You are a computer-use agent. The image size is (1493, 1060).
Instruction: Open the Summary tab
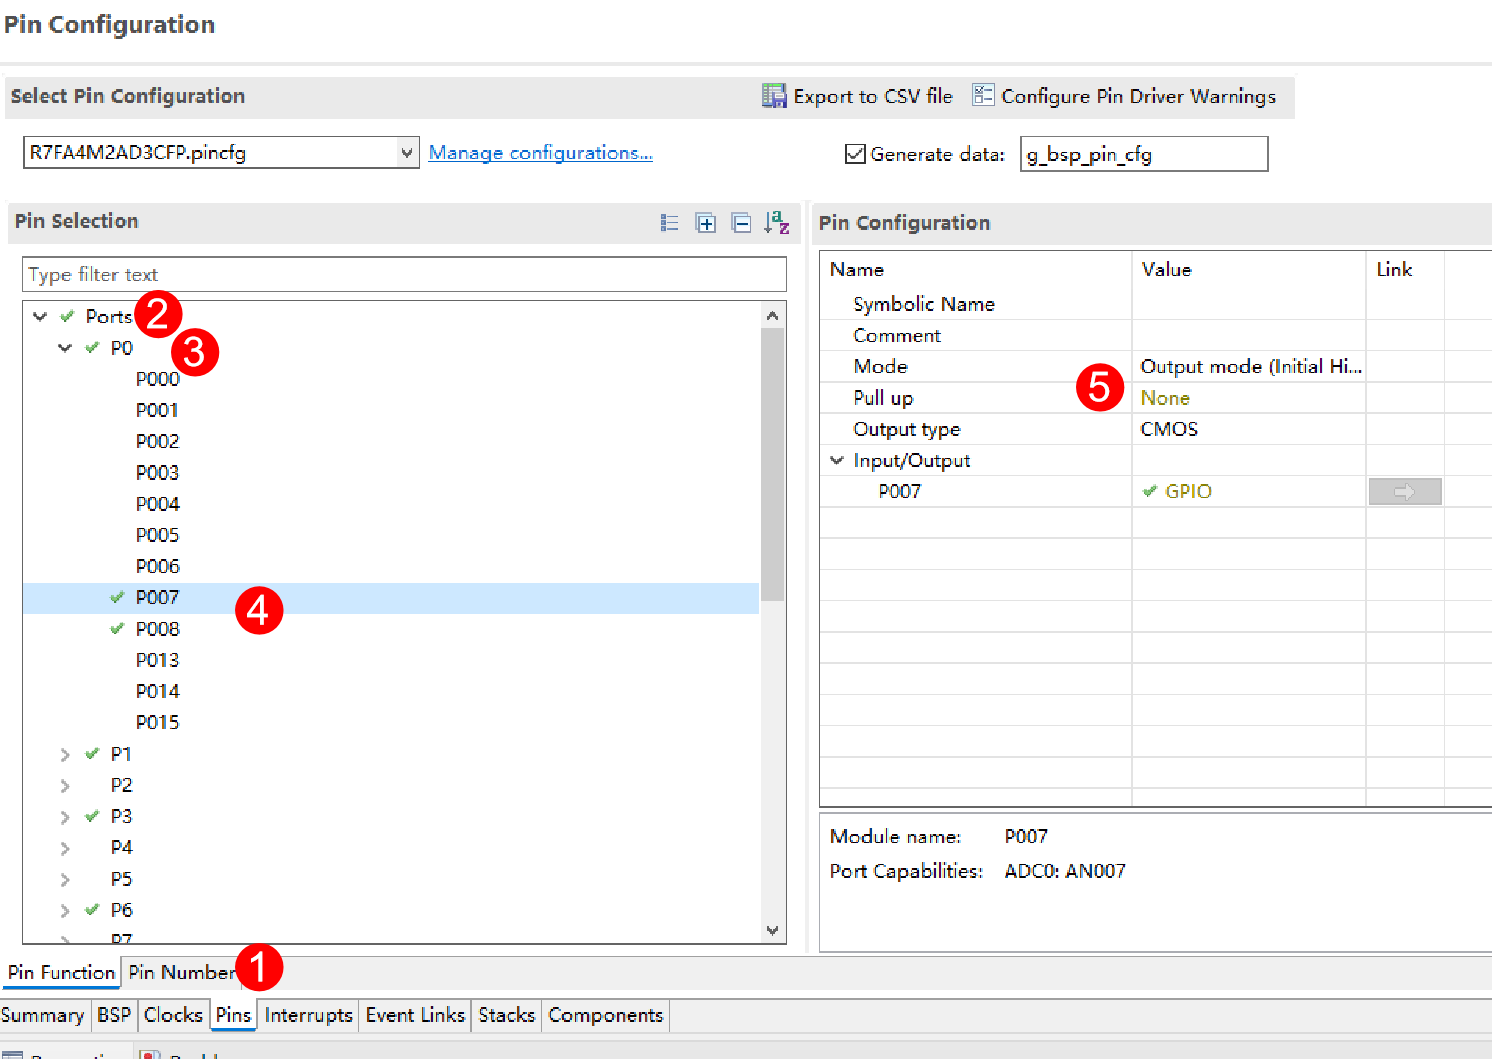click(43, 1015)
